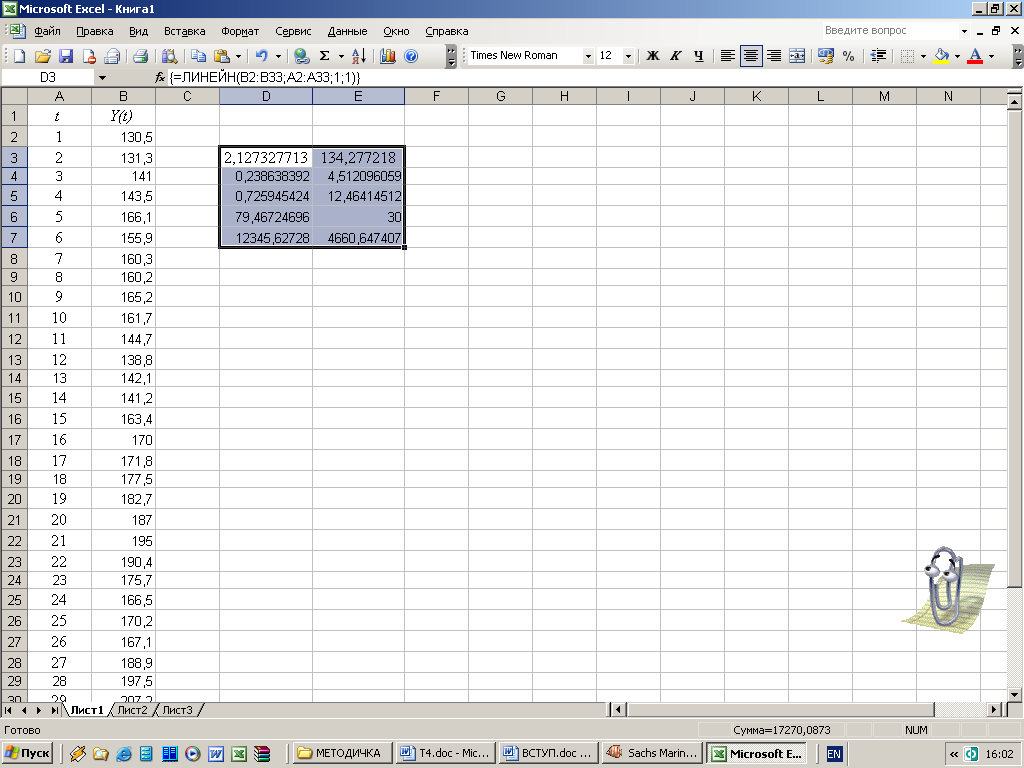Viewport: 1024px width, 768px height.
Task: Click the Merge and Center icon
Action: click(x=797, y=56)
